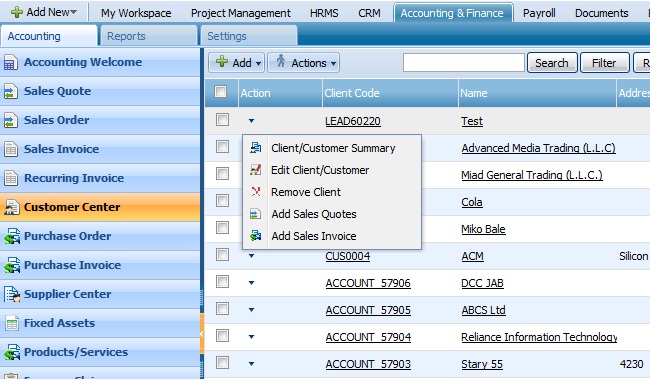Click the Accounting Welcome calculator icon
650x380 pixels.
pos(11,63)
